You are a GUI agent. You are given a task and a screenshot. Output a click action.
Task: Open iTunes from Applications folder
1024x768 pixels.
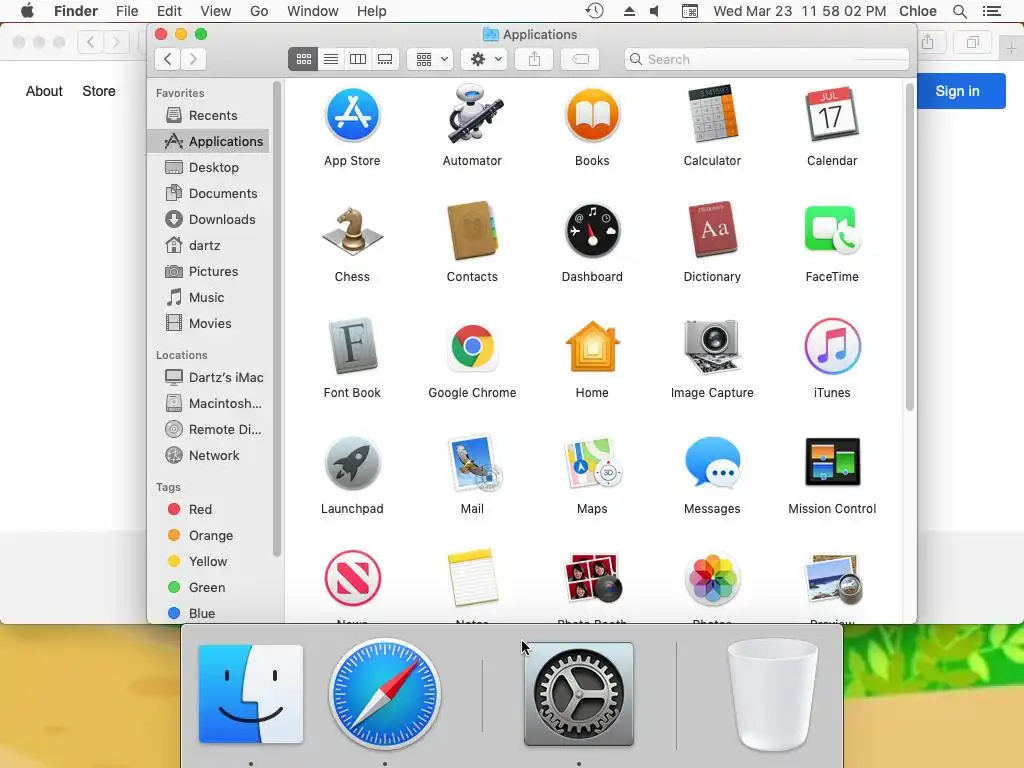pyautogui.click(x=832, y=347)
